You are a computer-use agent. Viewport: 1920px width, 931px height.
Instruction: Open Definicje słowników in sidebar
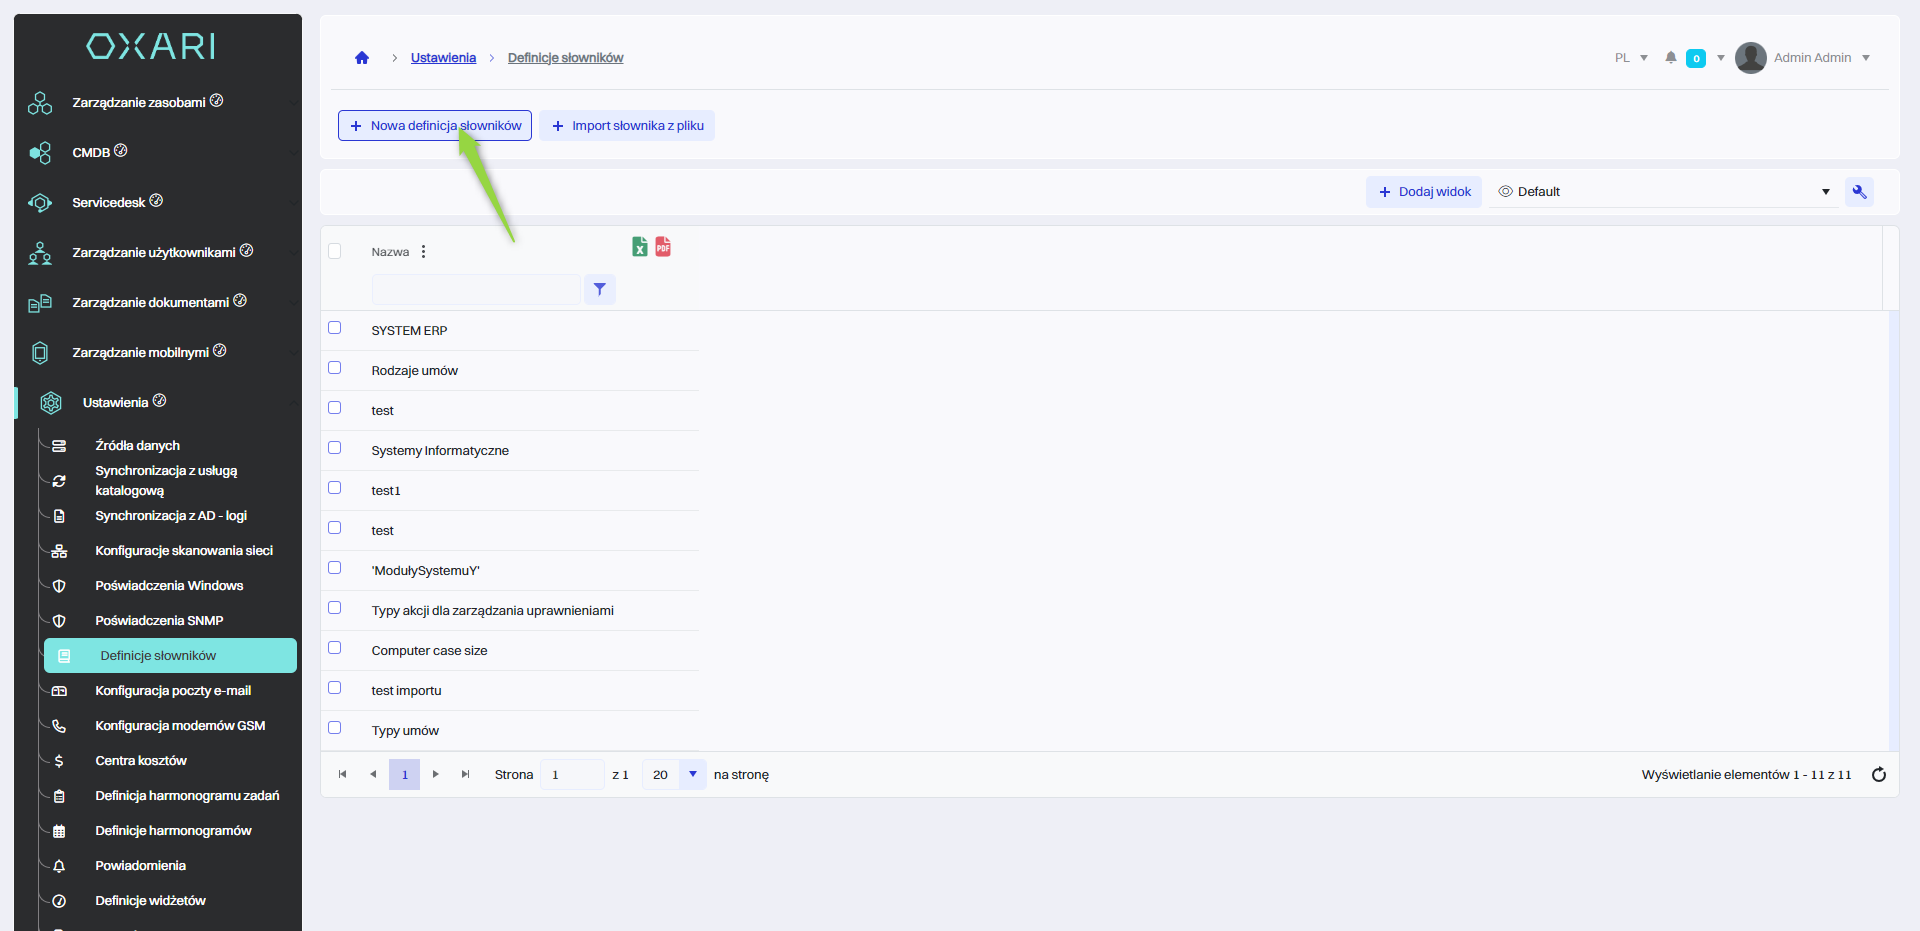158,656
